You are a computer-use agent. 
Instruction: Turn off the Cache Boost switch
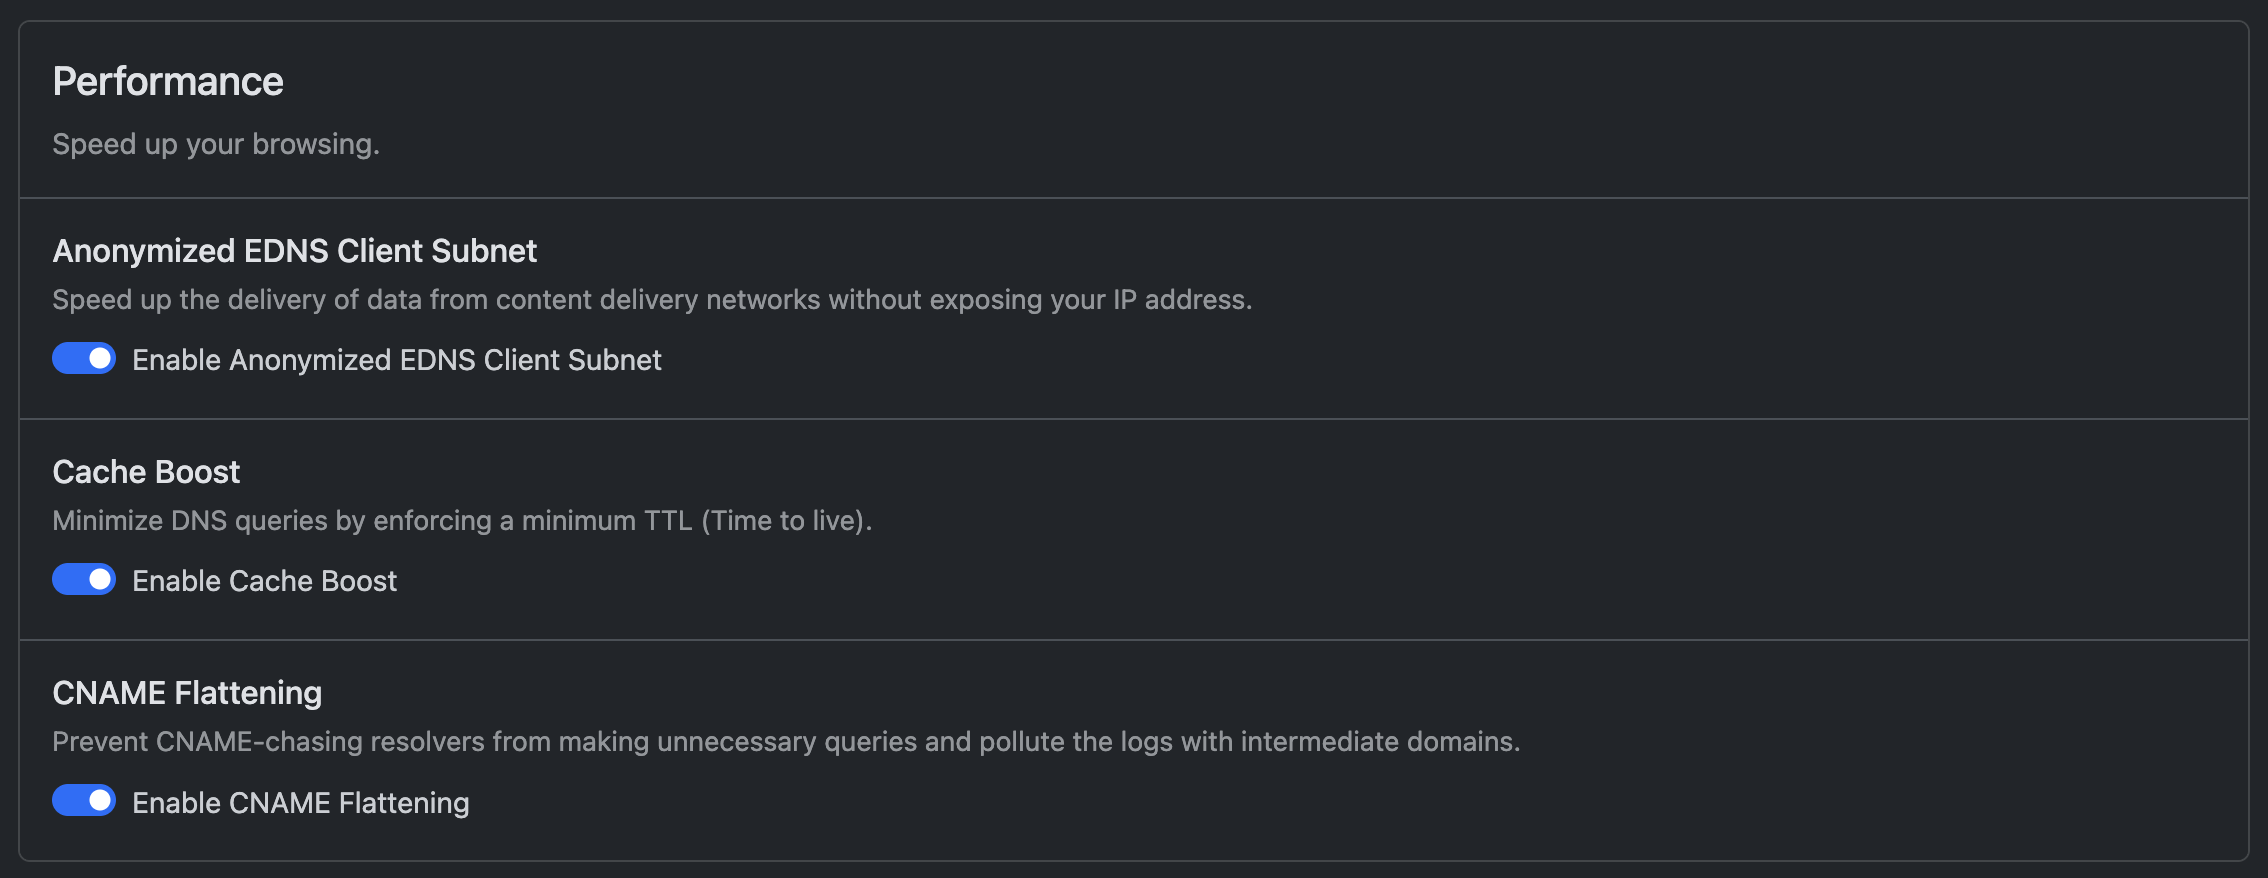pos(84,579)
